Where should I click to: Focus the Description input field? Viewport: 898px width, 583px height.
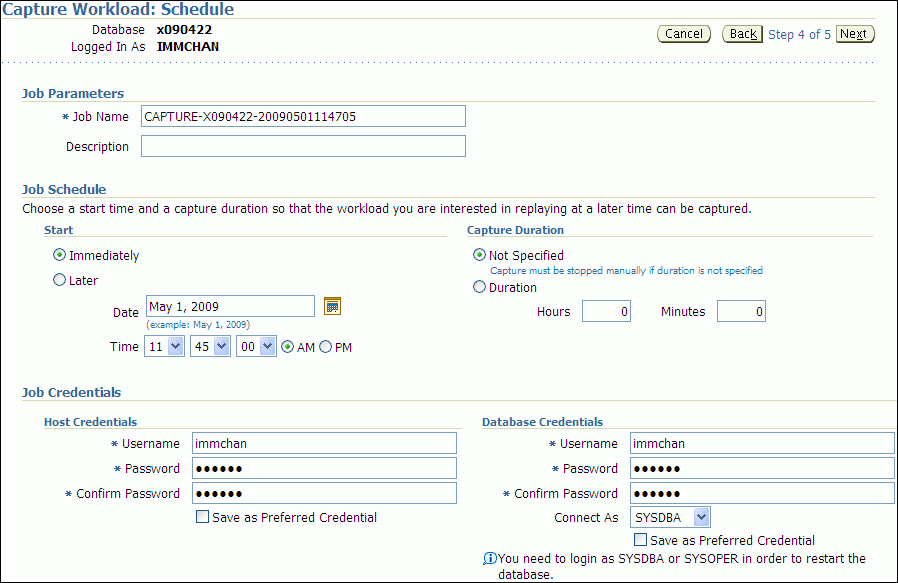(x=303, y=146)
